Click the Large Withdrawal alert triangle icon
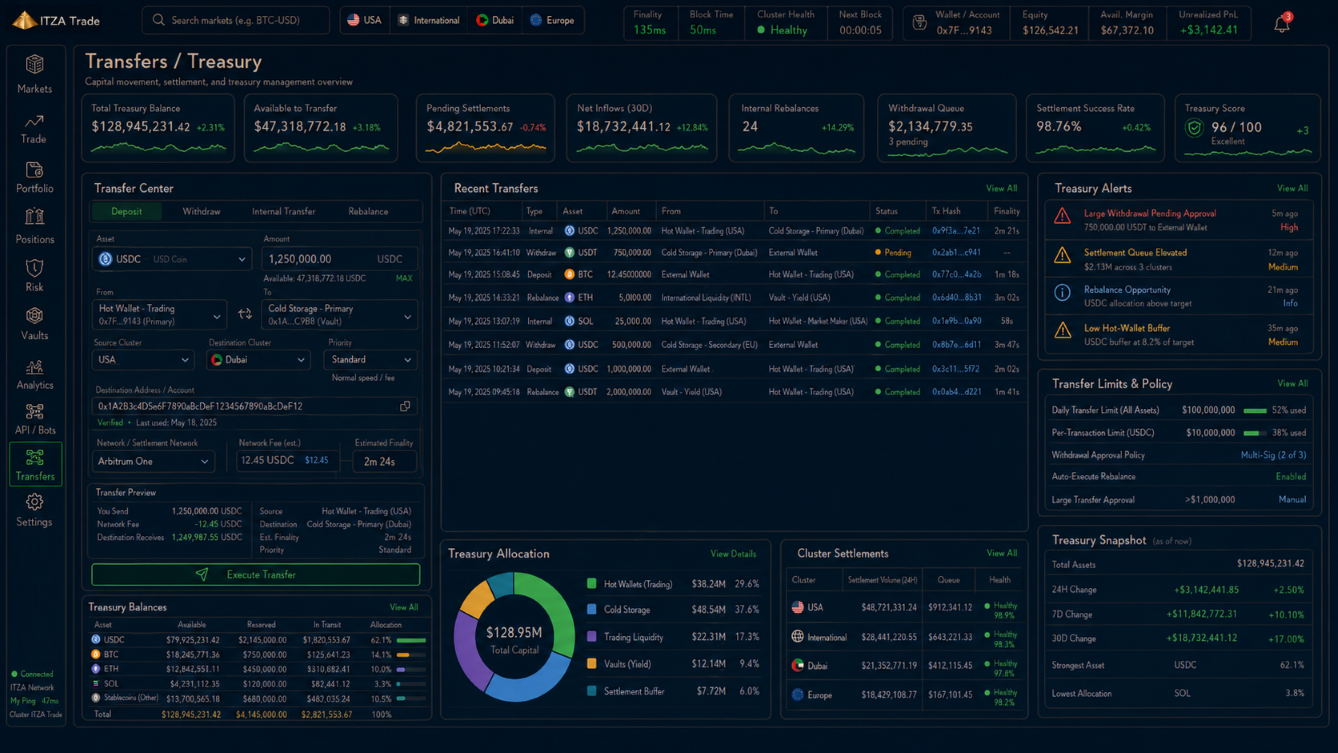The height and width of the screenshot is (753, 1338). pyautogui.click(x=1062, y=217)
